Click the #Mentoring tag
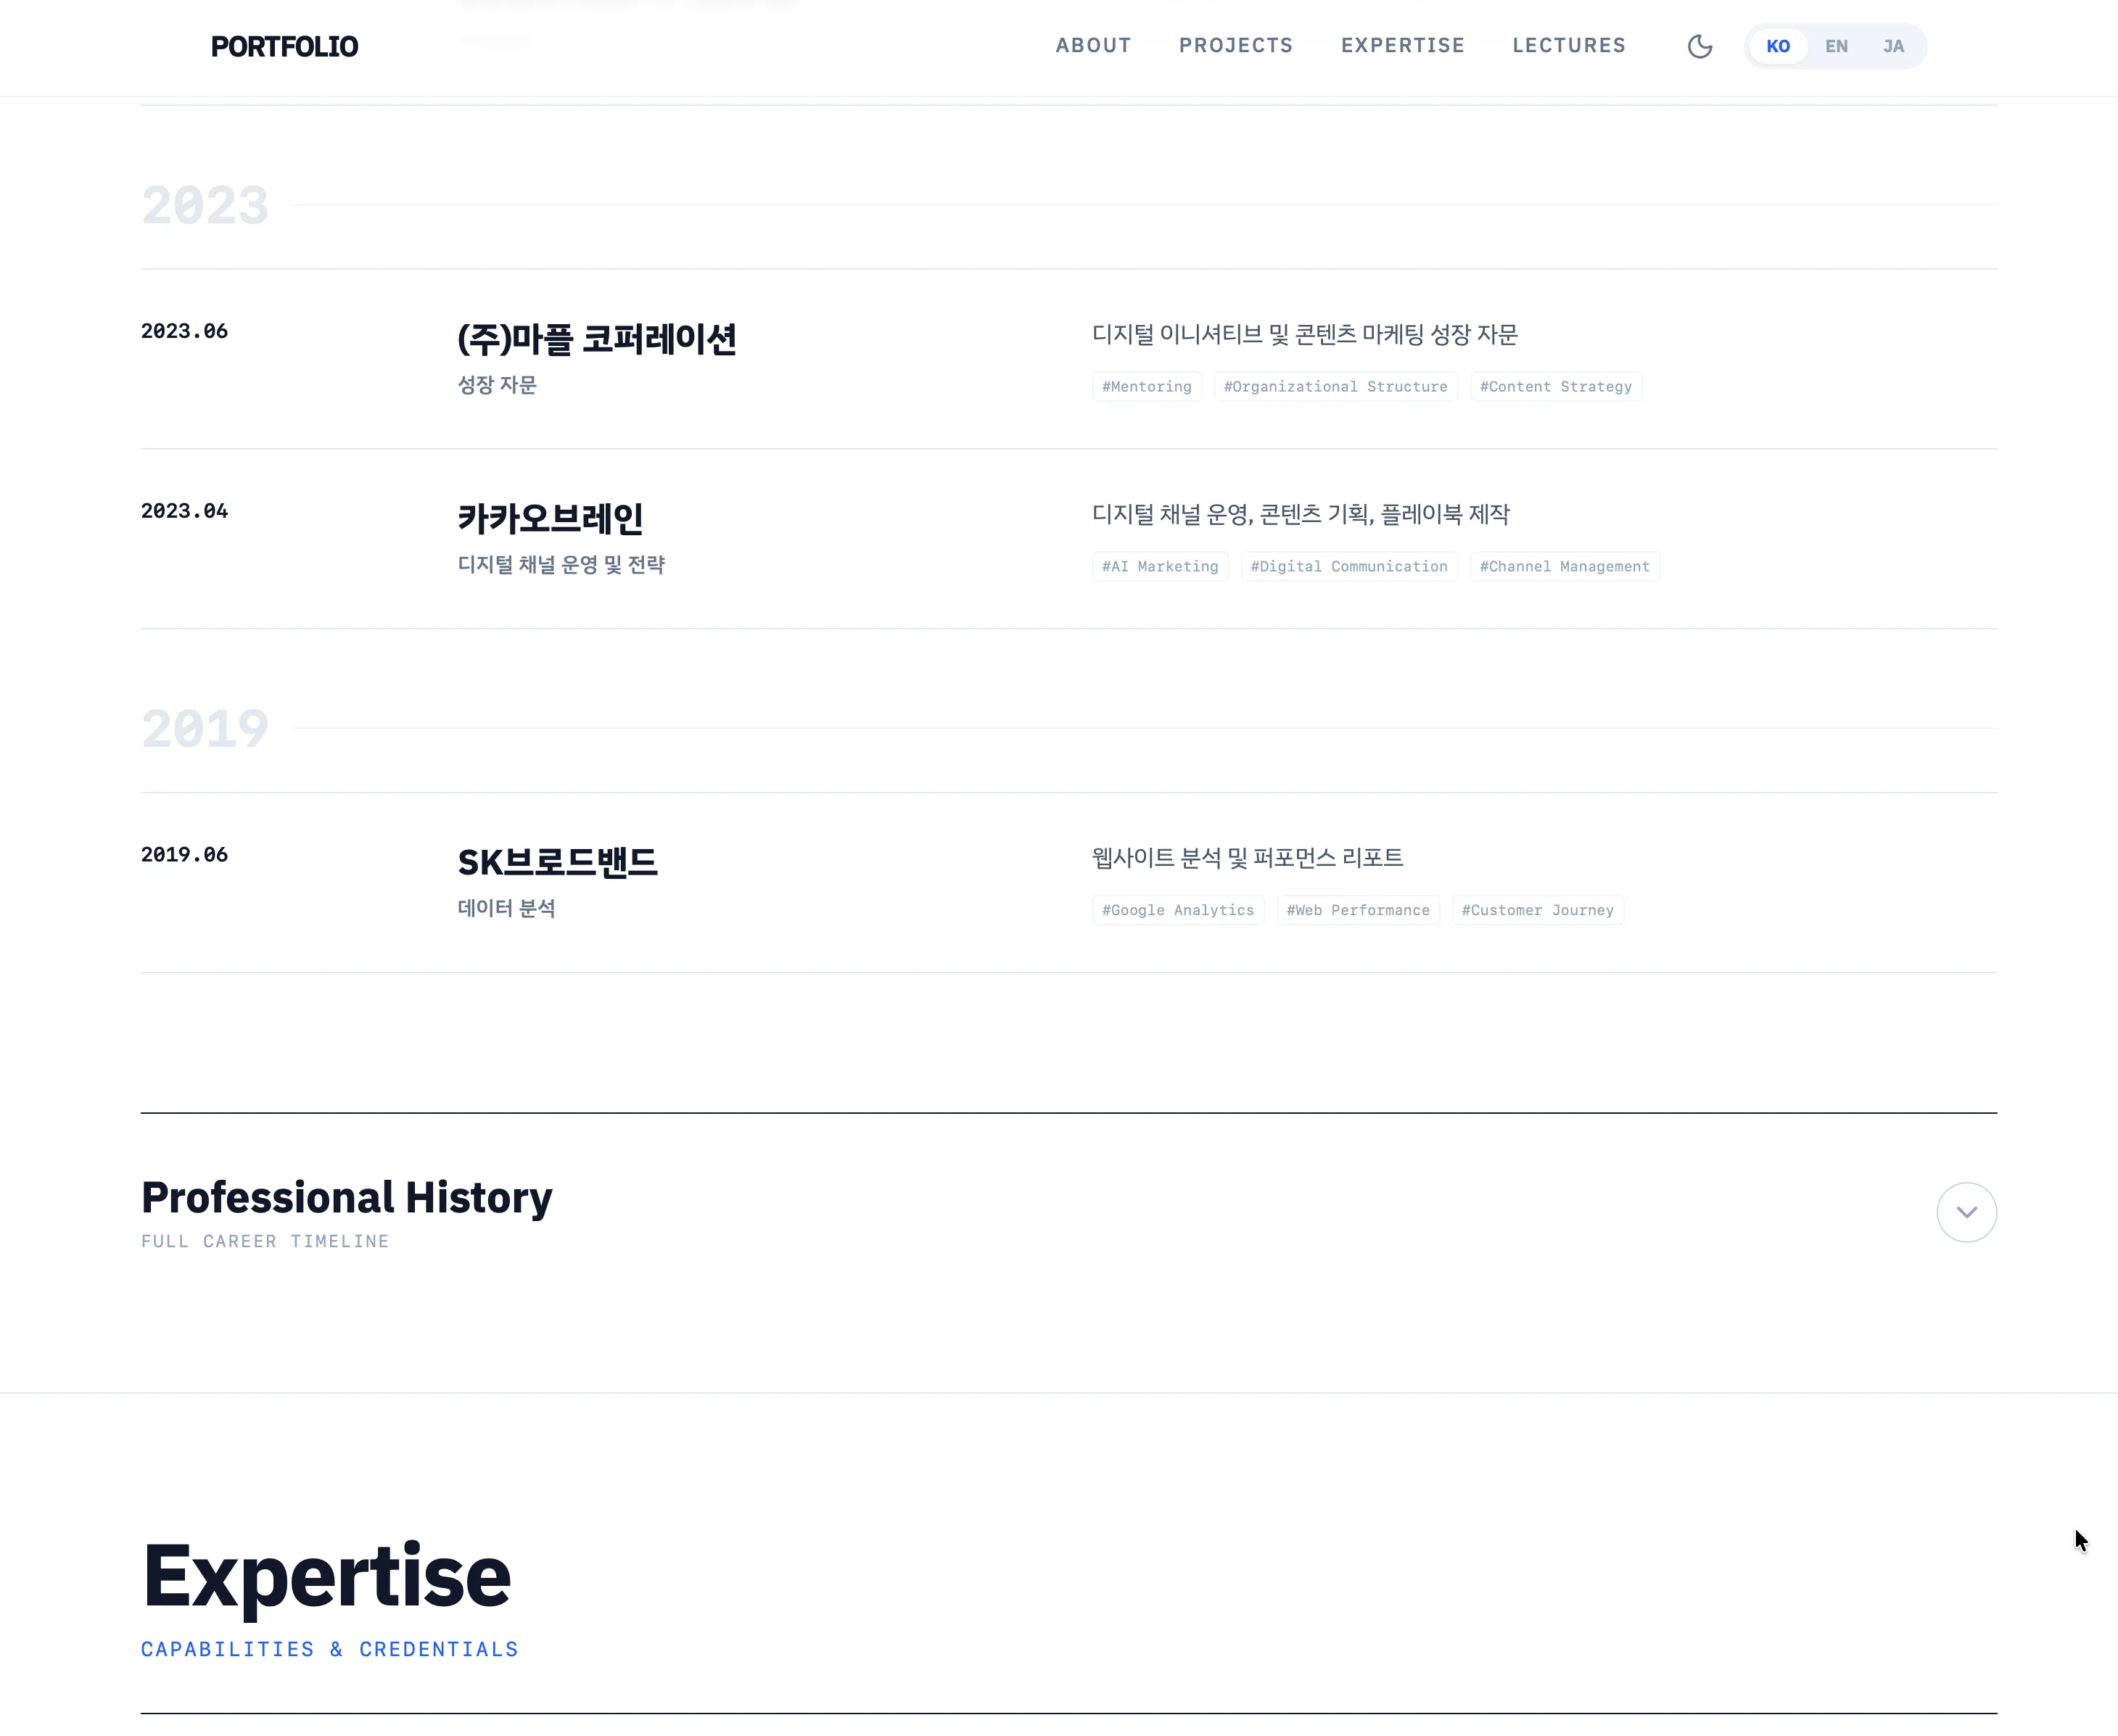This screenshot has height=1736, width=2118. [1146, 387]
